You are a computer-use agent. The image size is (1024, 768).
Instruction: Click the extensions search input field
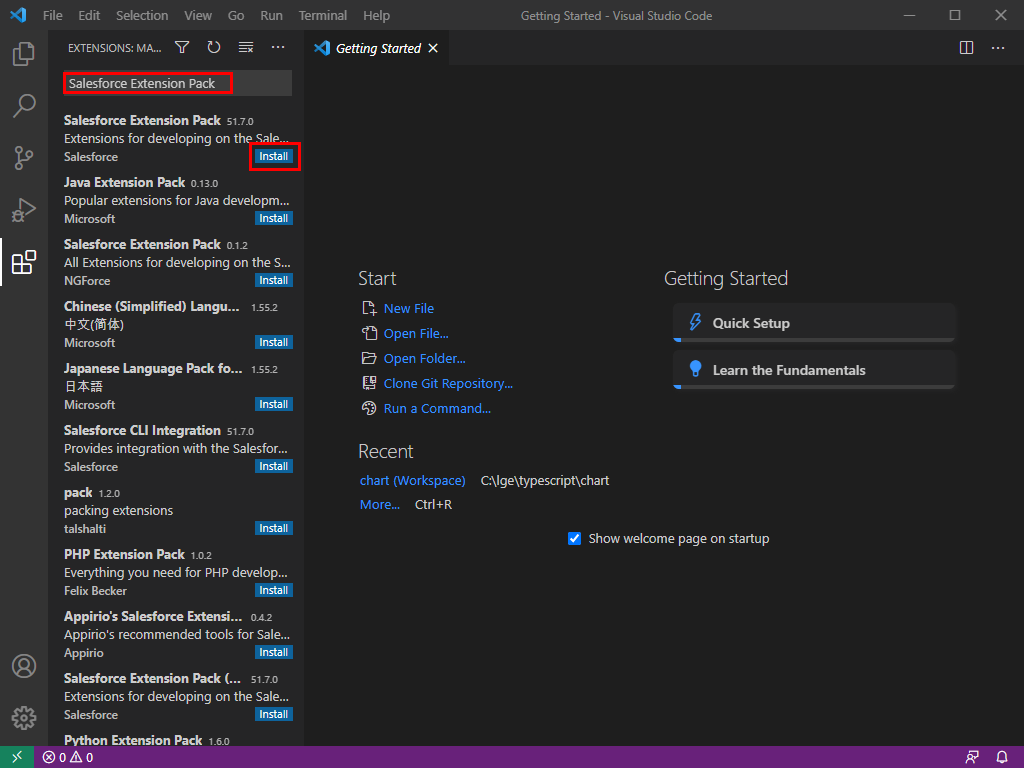coord(178,84)
